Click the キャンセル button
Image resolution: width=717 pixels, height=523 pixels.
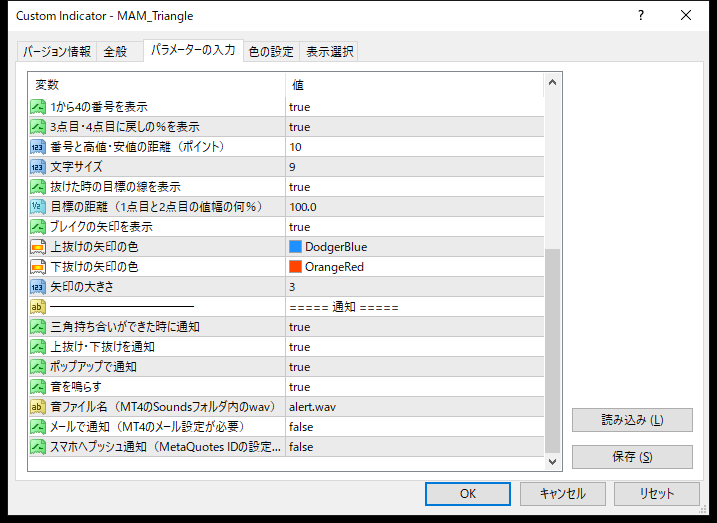(562, 494)
